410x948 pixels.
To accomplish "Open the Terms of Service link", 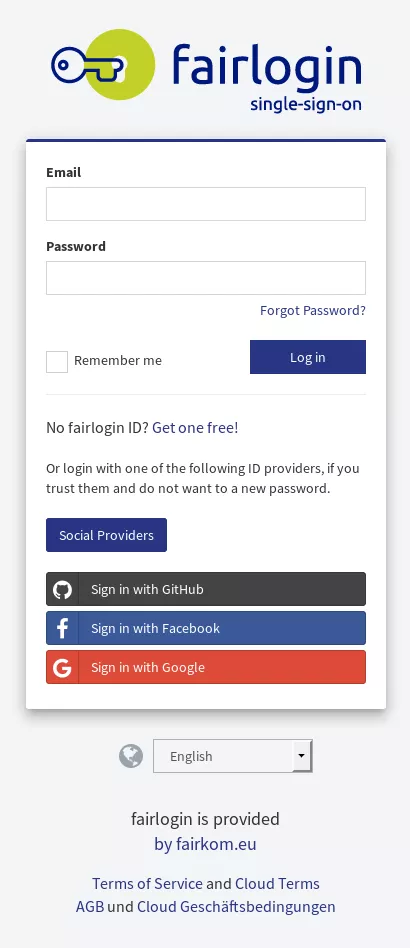I will tap(148, 883).
